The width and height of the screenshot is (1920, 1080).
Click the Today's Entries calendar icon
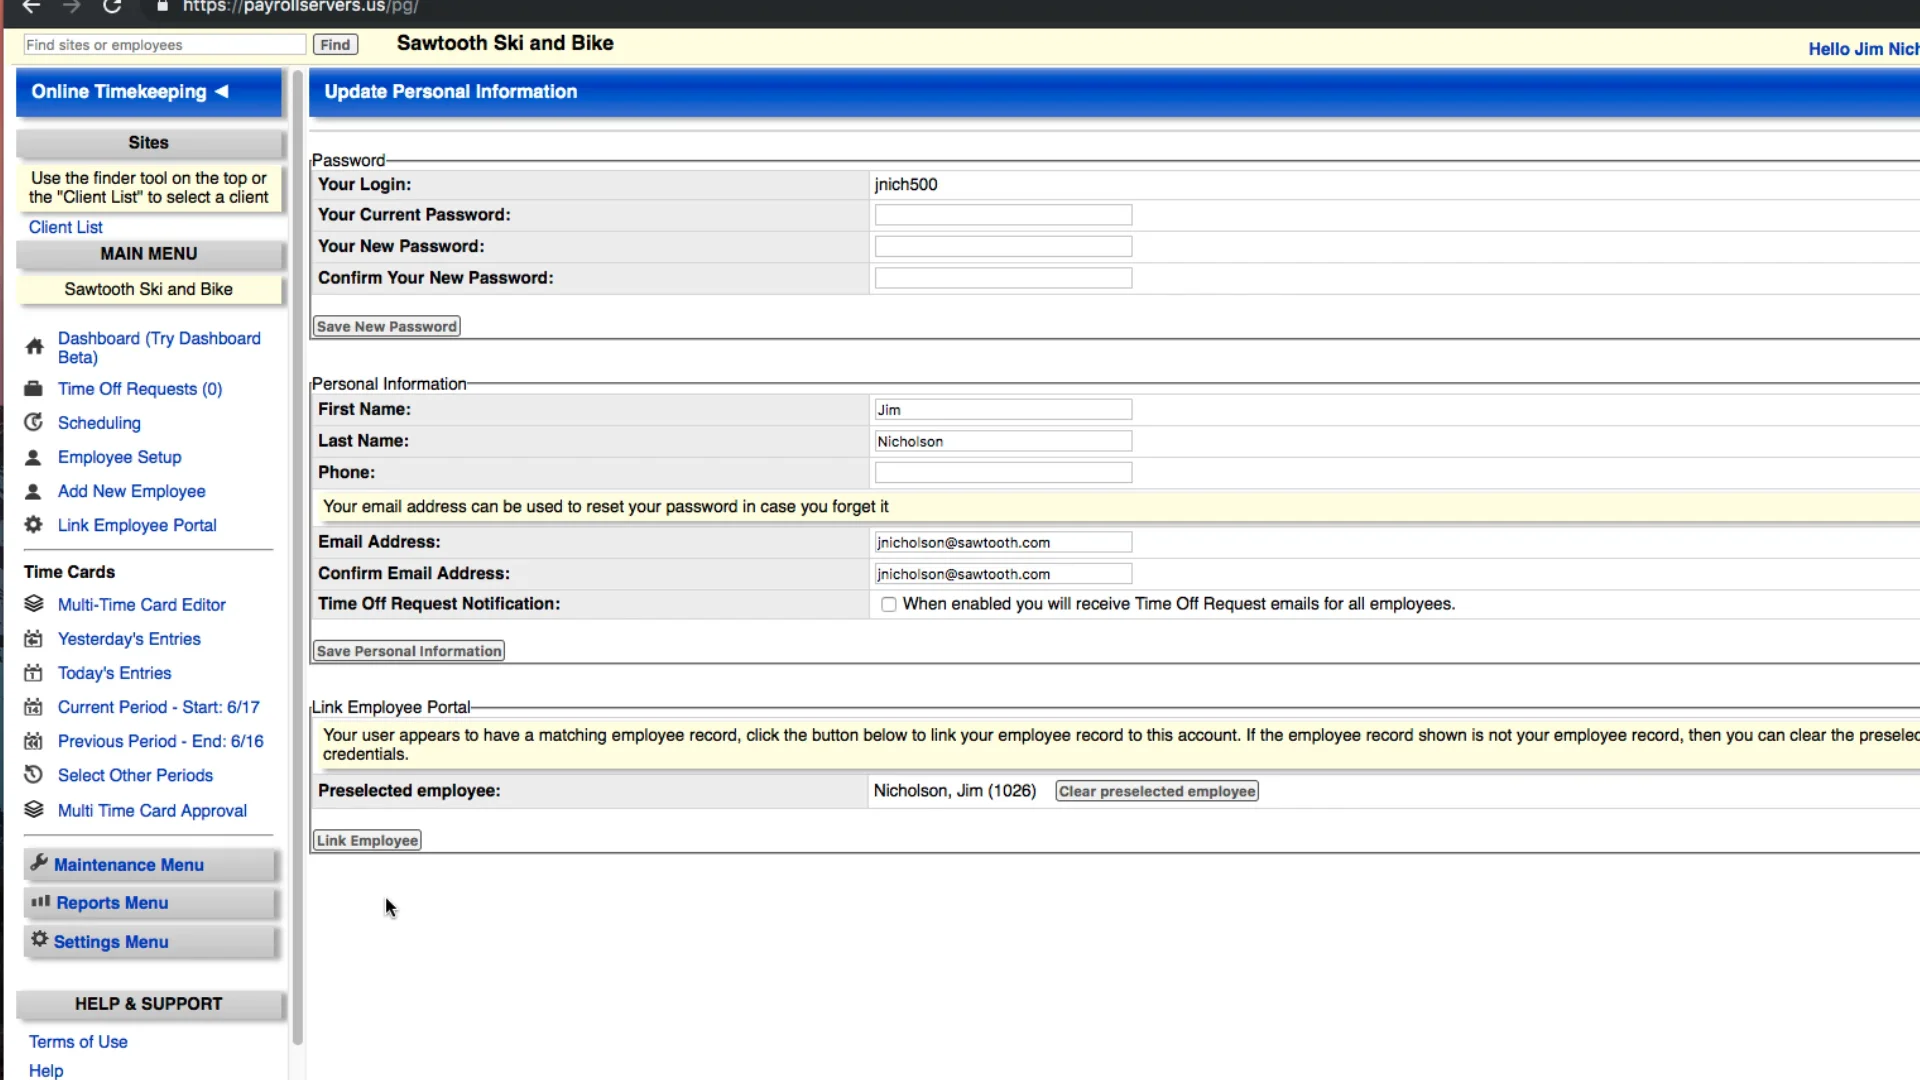click(33, 673)
